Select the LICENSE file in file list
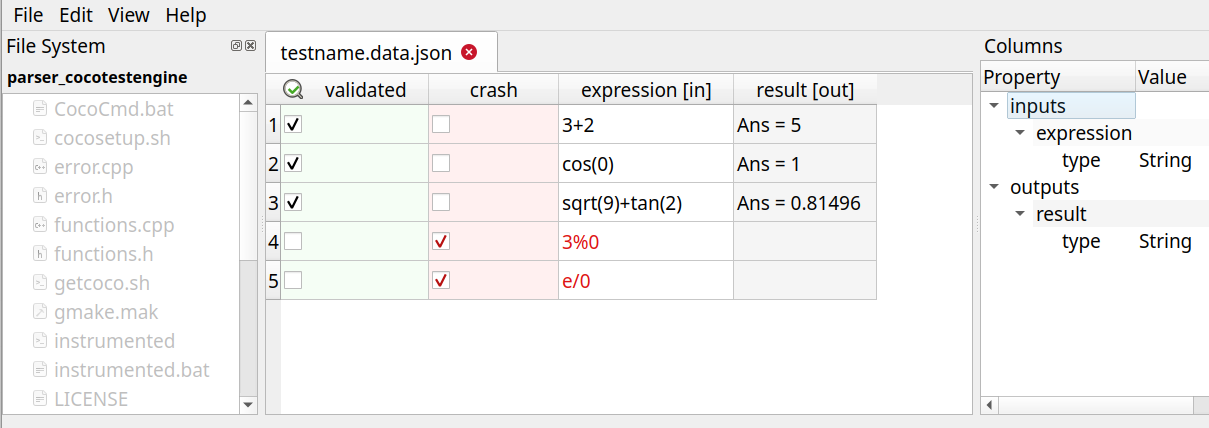This screenshot has width=1209, height=428. (90, 399)
